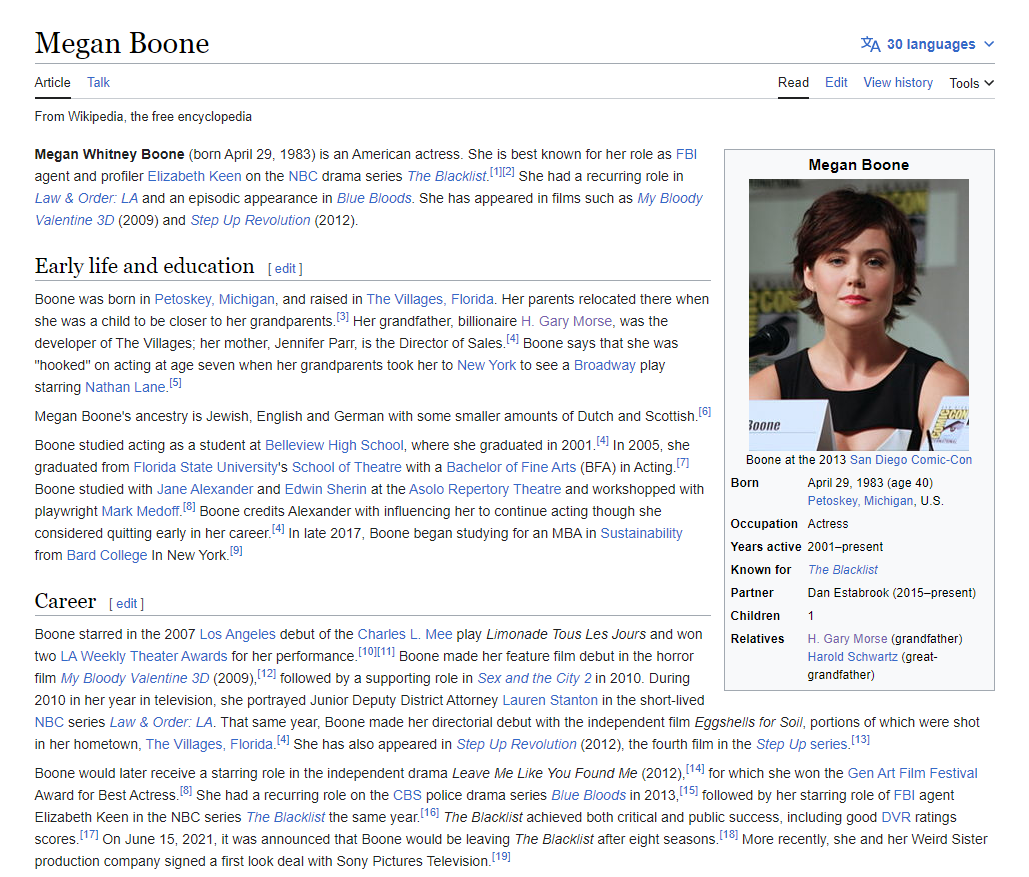Screen dimensions: 1029x877
Task: Follow the Mark Medoff link
Action: (140, 511)
